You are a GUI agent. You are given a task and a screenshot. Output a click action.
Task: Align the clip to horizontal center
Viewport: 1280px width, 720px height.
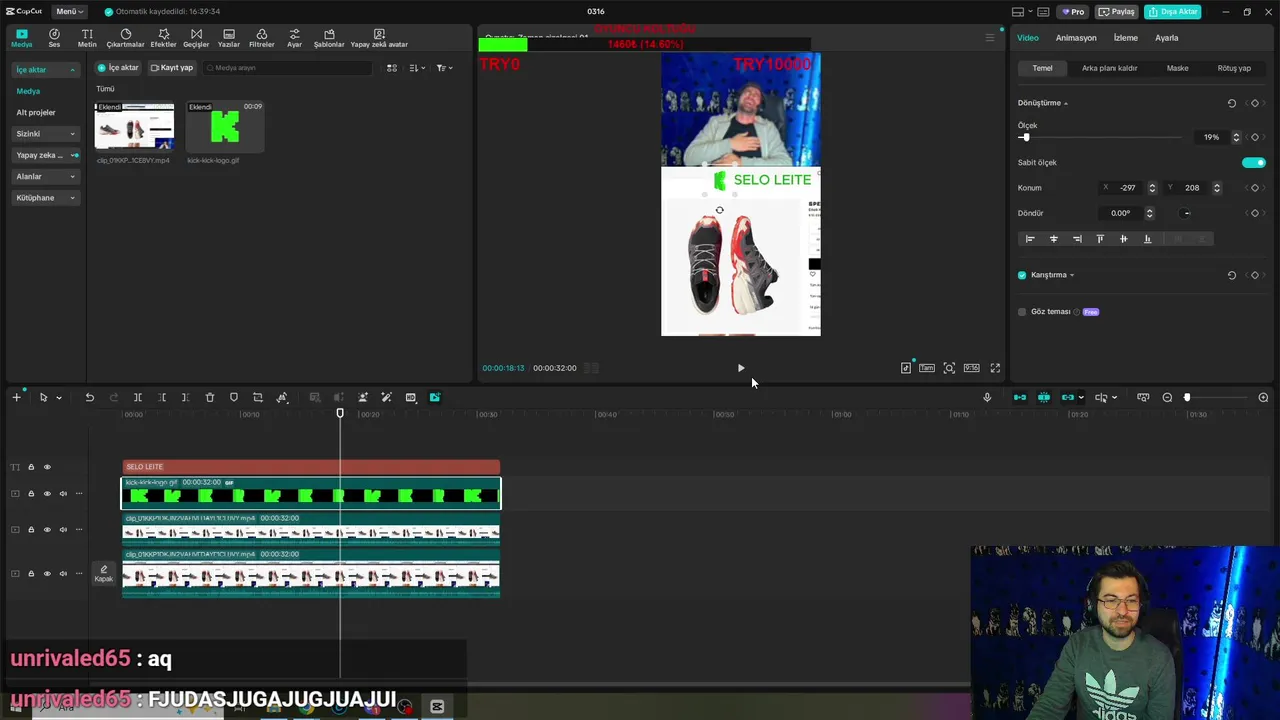tap(1053, 239)
